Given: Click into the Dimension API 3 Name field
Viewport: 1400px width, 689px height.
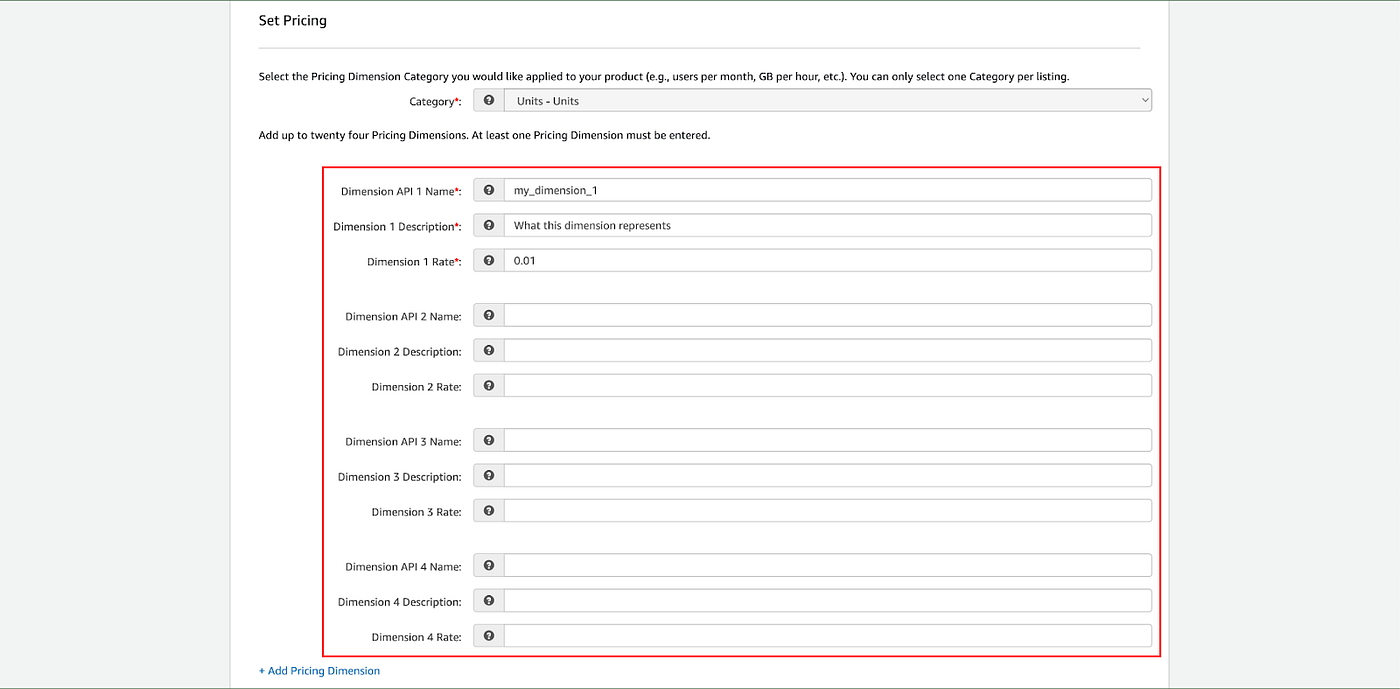Looking at the screenshot, I should pos(828,440).
